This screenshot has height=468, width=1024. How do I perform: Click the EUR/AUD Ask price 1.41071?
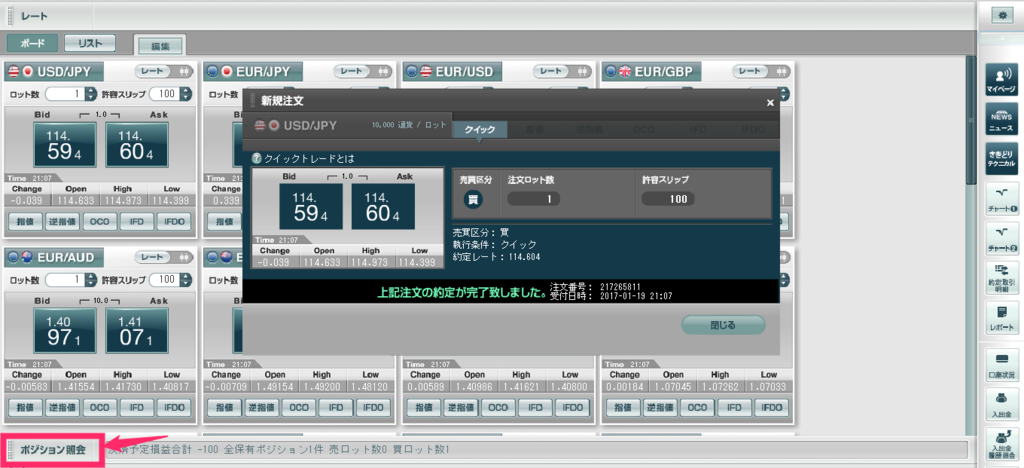(136, 330)
